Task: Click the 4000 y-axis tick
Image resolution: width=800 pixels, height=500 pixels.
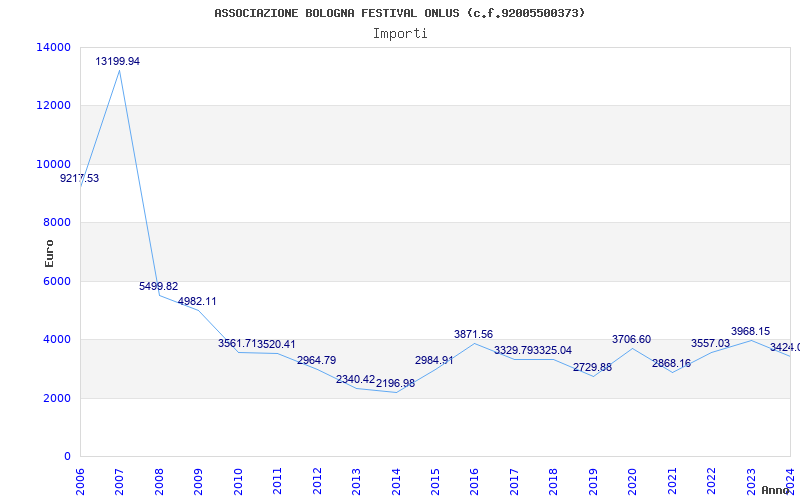Action: click(56, 339)
